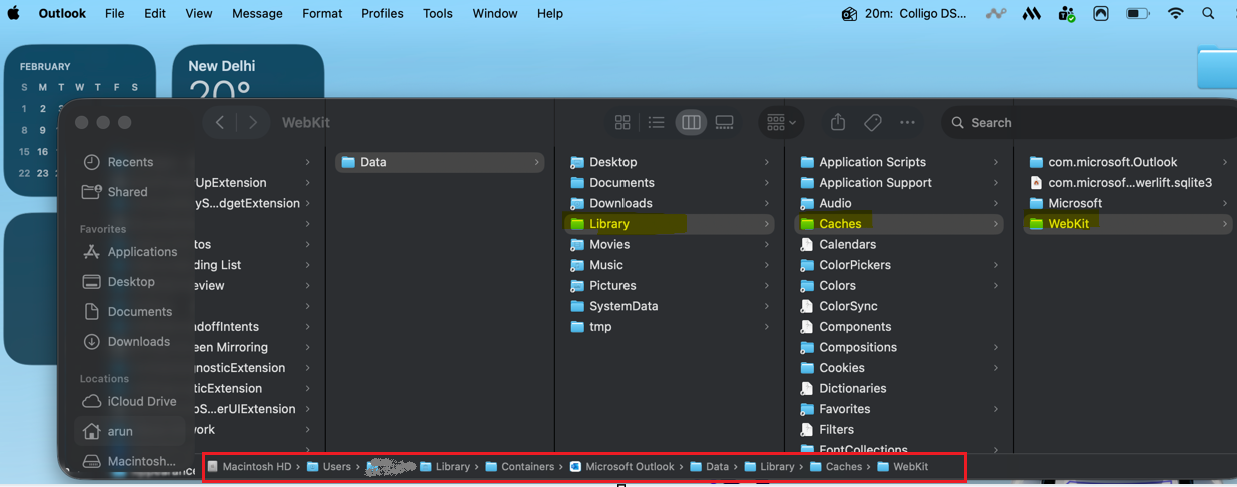Expand the Audio folder chevron
1237x487 pixels.
(996, 203)
